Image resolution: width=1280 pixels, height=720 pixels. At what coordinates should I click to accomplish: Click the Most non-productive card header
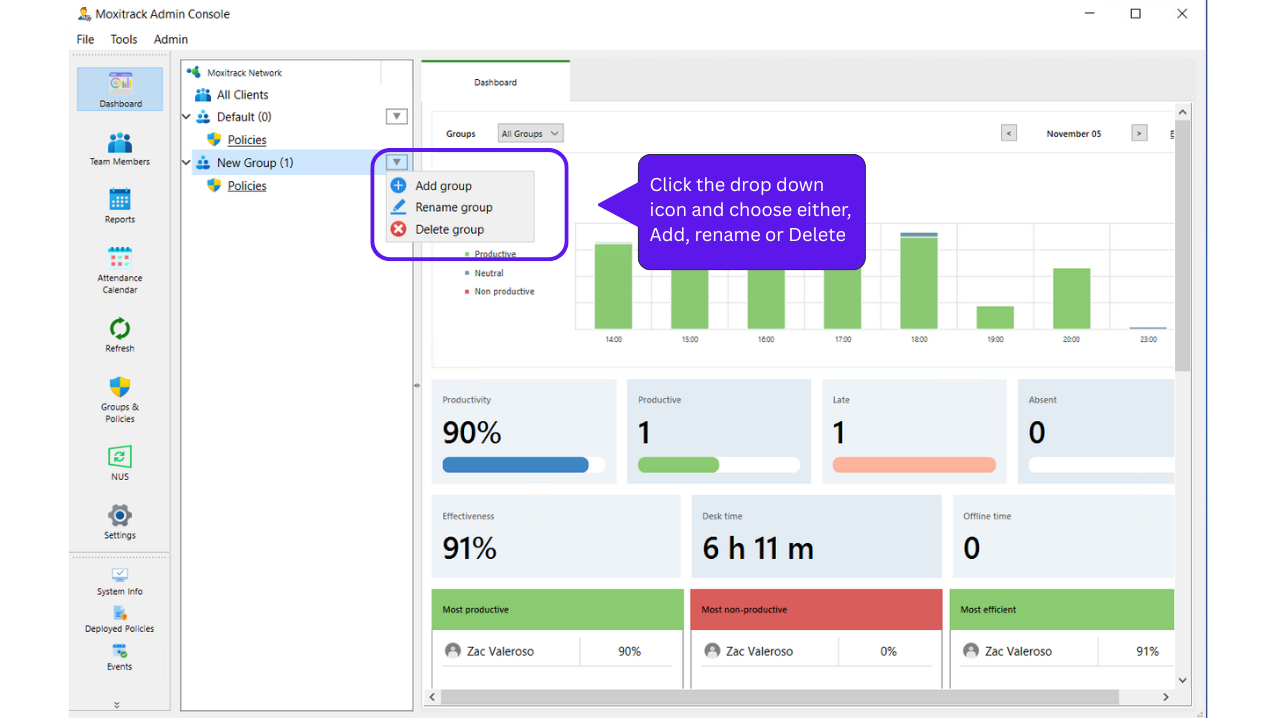(816, 609)
